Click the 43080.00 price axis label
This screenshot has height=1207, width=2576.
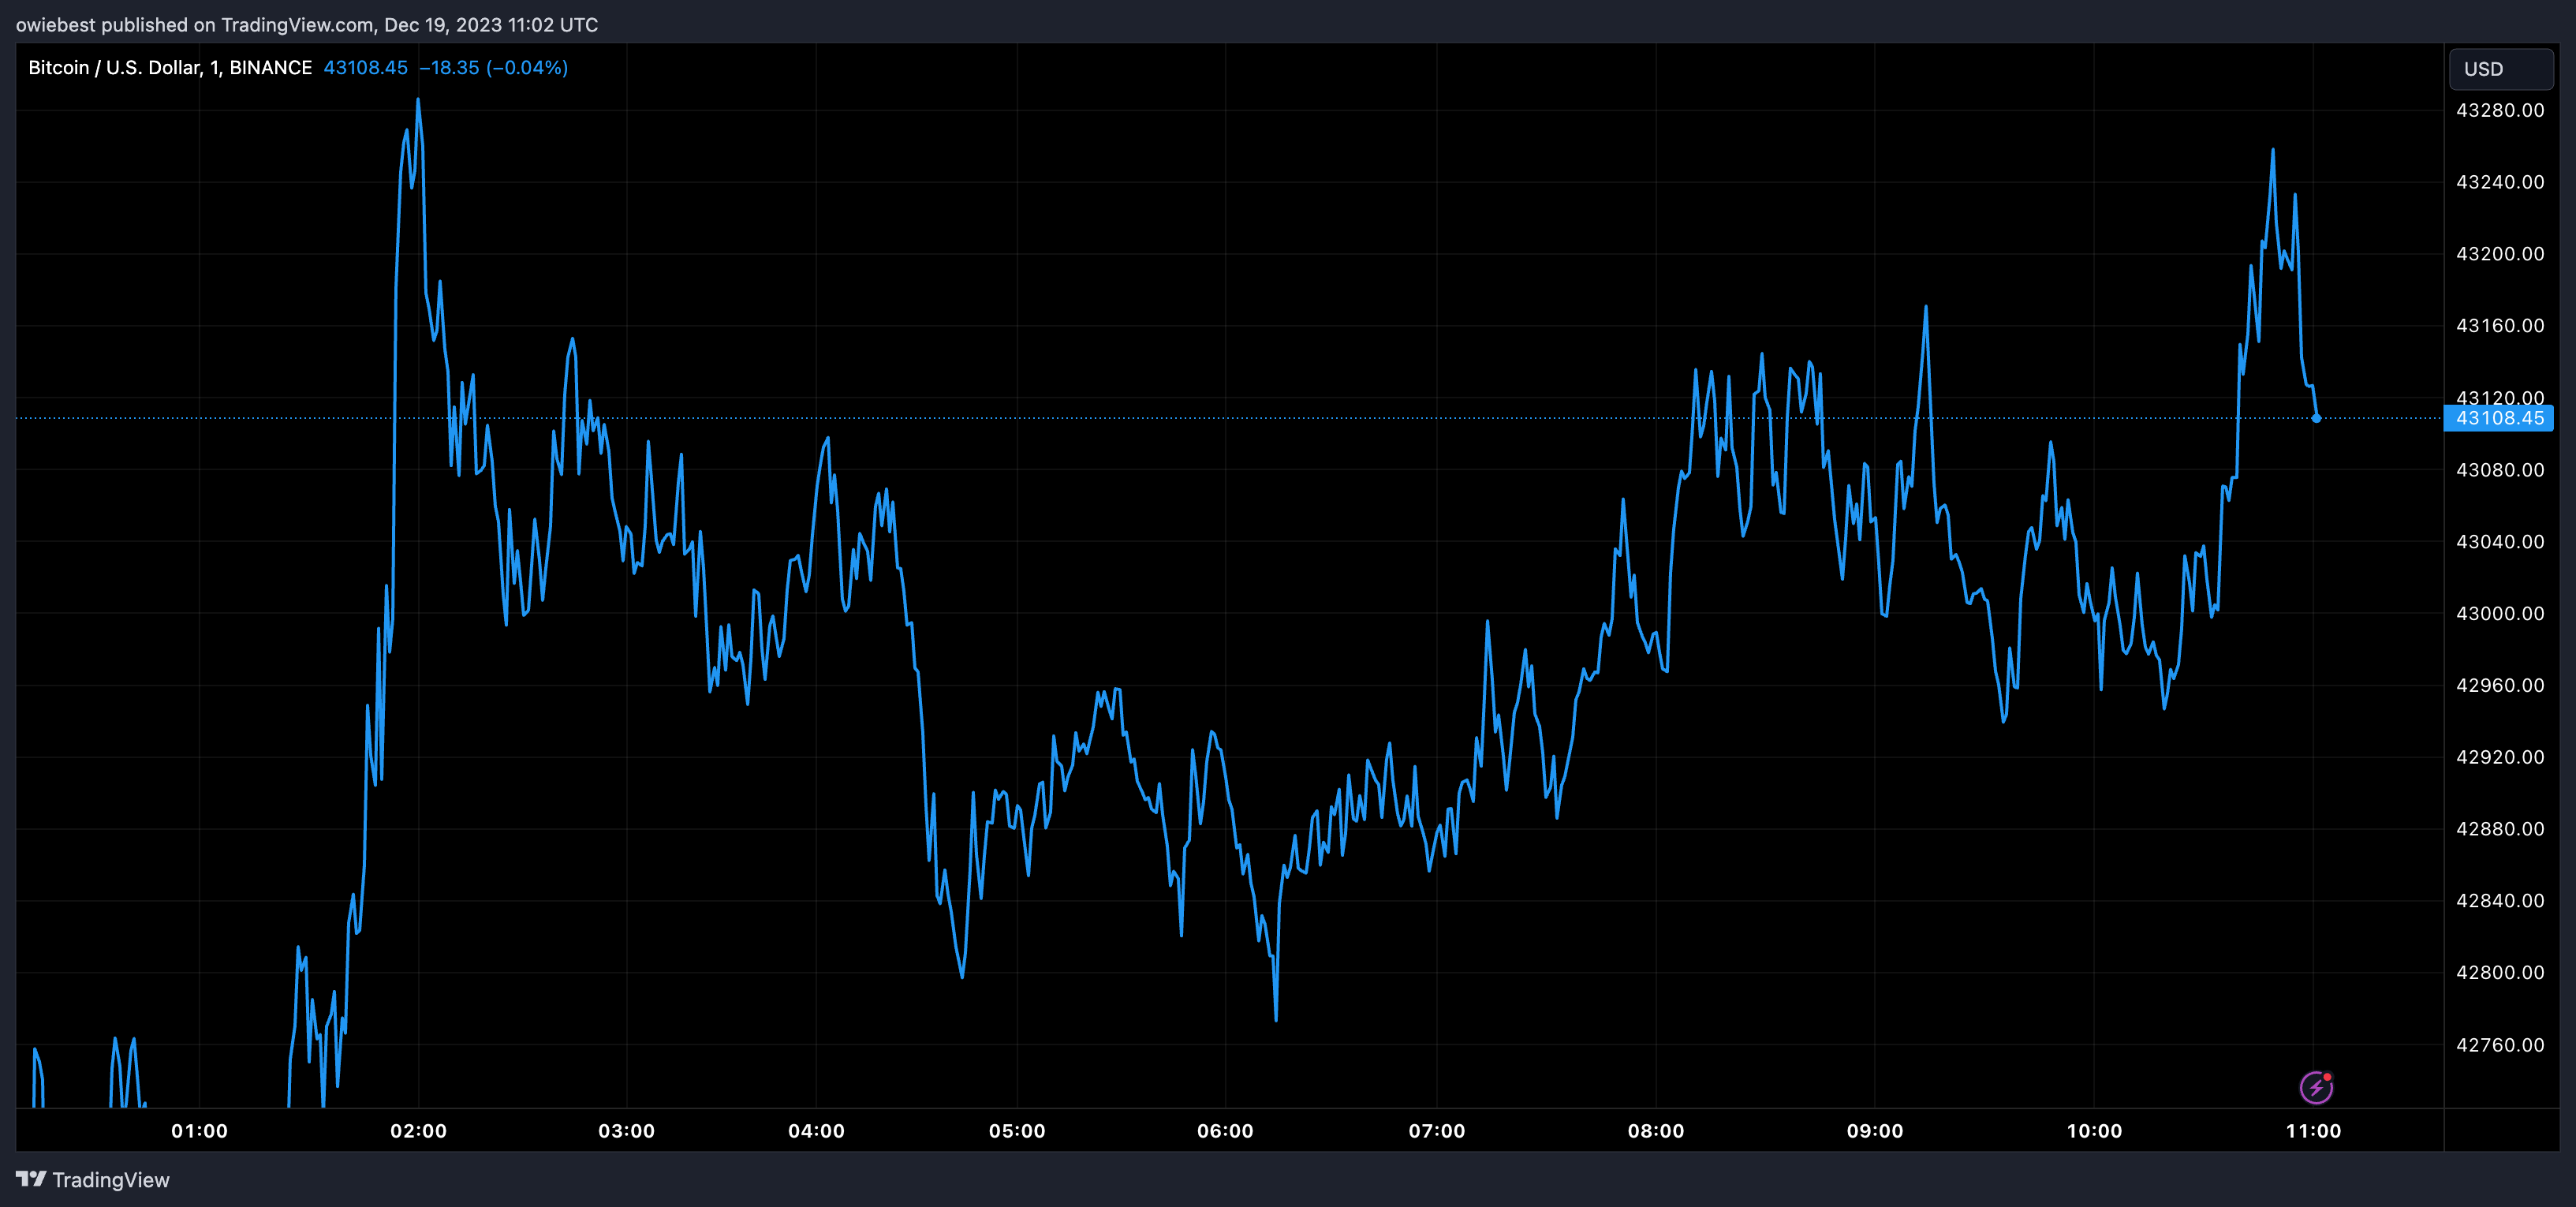pyautogui.click(x=2500, y=470)
